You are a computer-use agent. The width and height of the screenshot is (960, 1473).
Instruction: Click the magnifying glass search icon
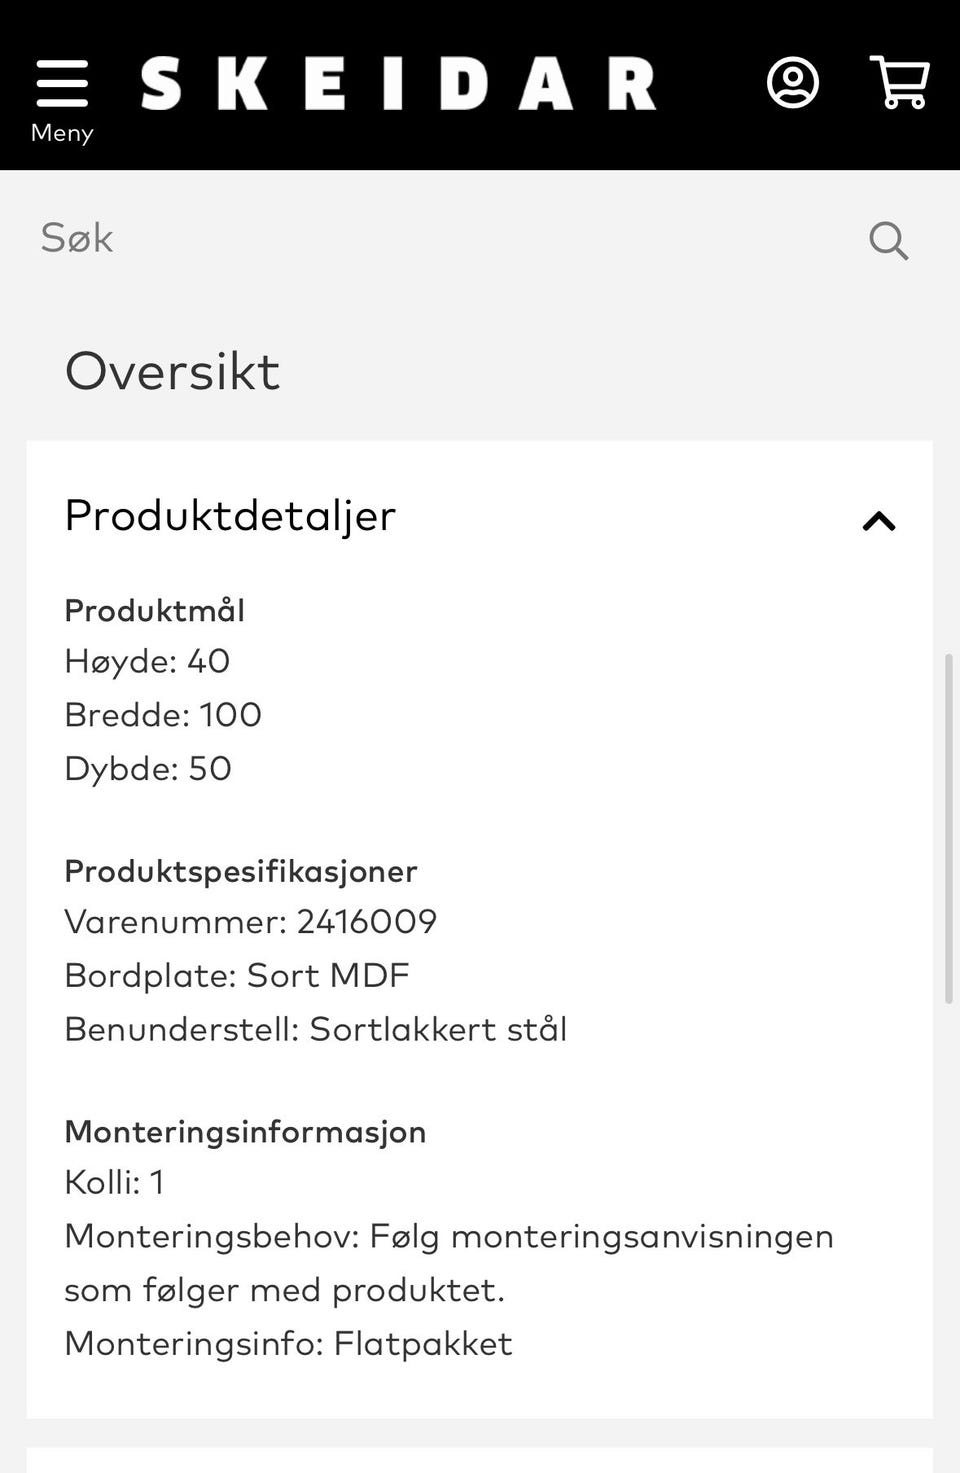888,240
